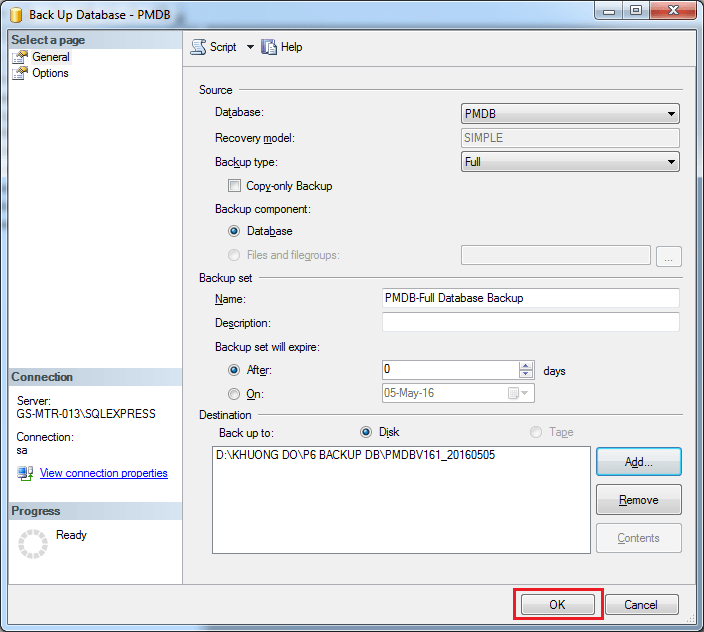
Task: Click the backup set Description field
Action: [530, 322]
